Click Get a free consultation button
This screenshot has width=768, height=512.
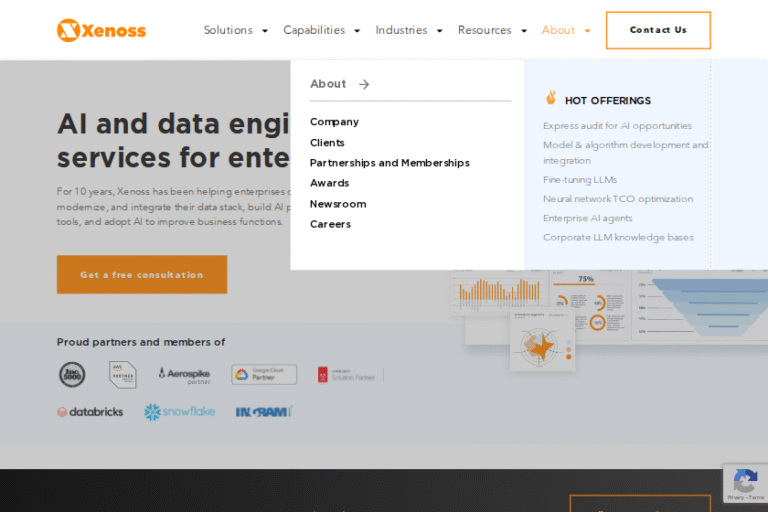tap(142, 275)
